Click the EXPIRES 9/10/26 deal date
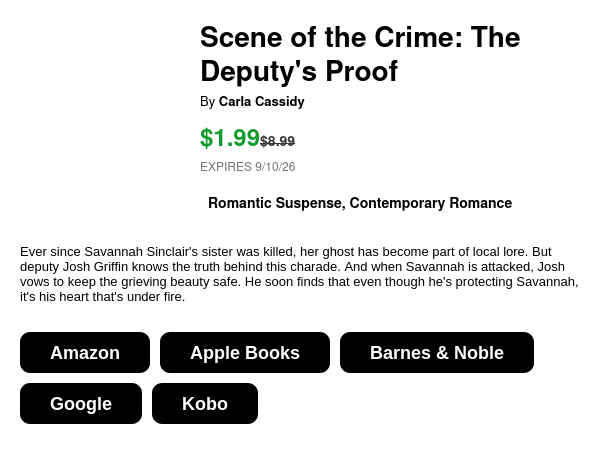Viewport: 600px width, 449px height. tap(248, 167)
